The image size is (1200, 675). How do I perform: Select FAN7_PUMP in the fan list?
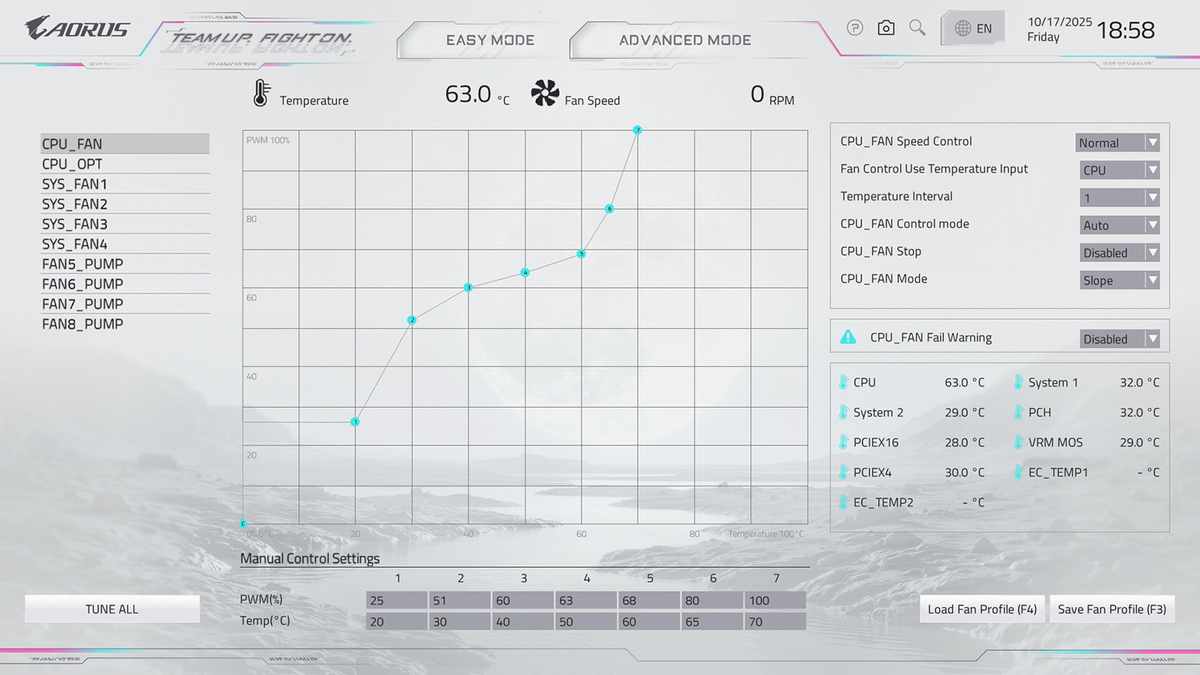(125, 304)
